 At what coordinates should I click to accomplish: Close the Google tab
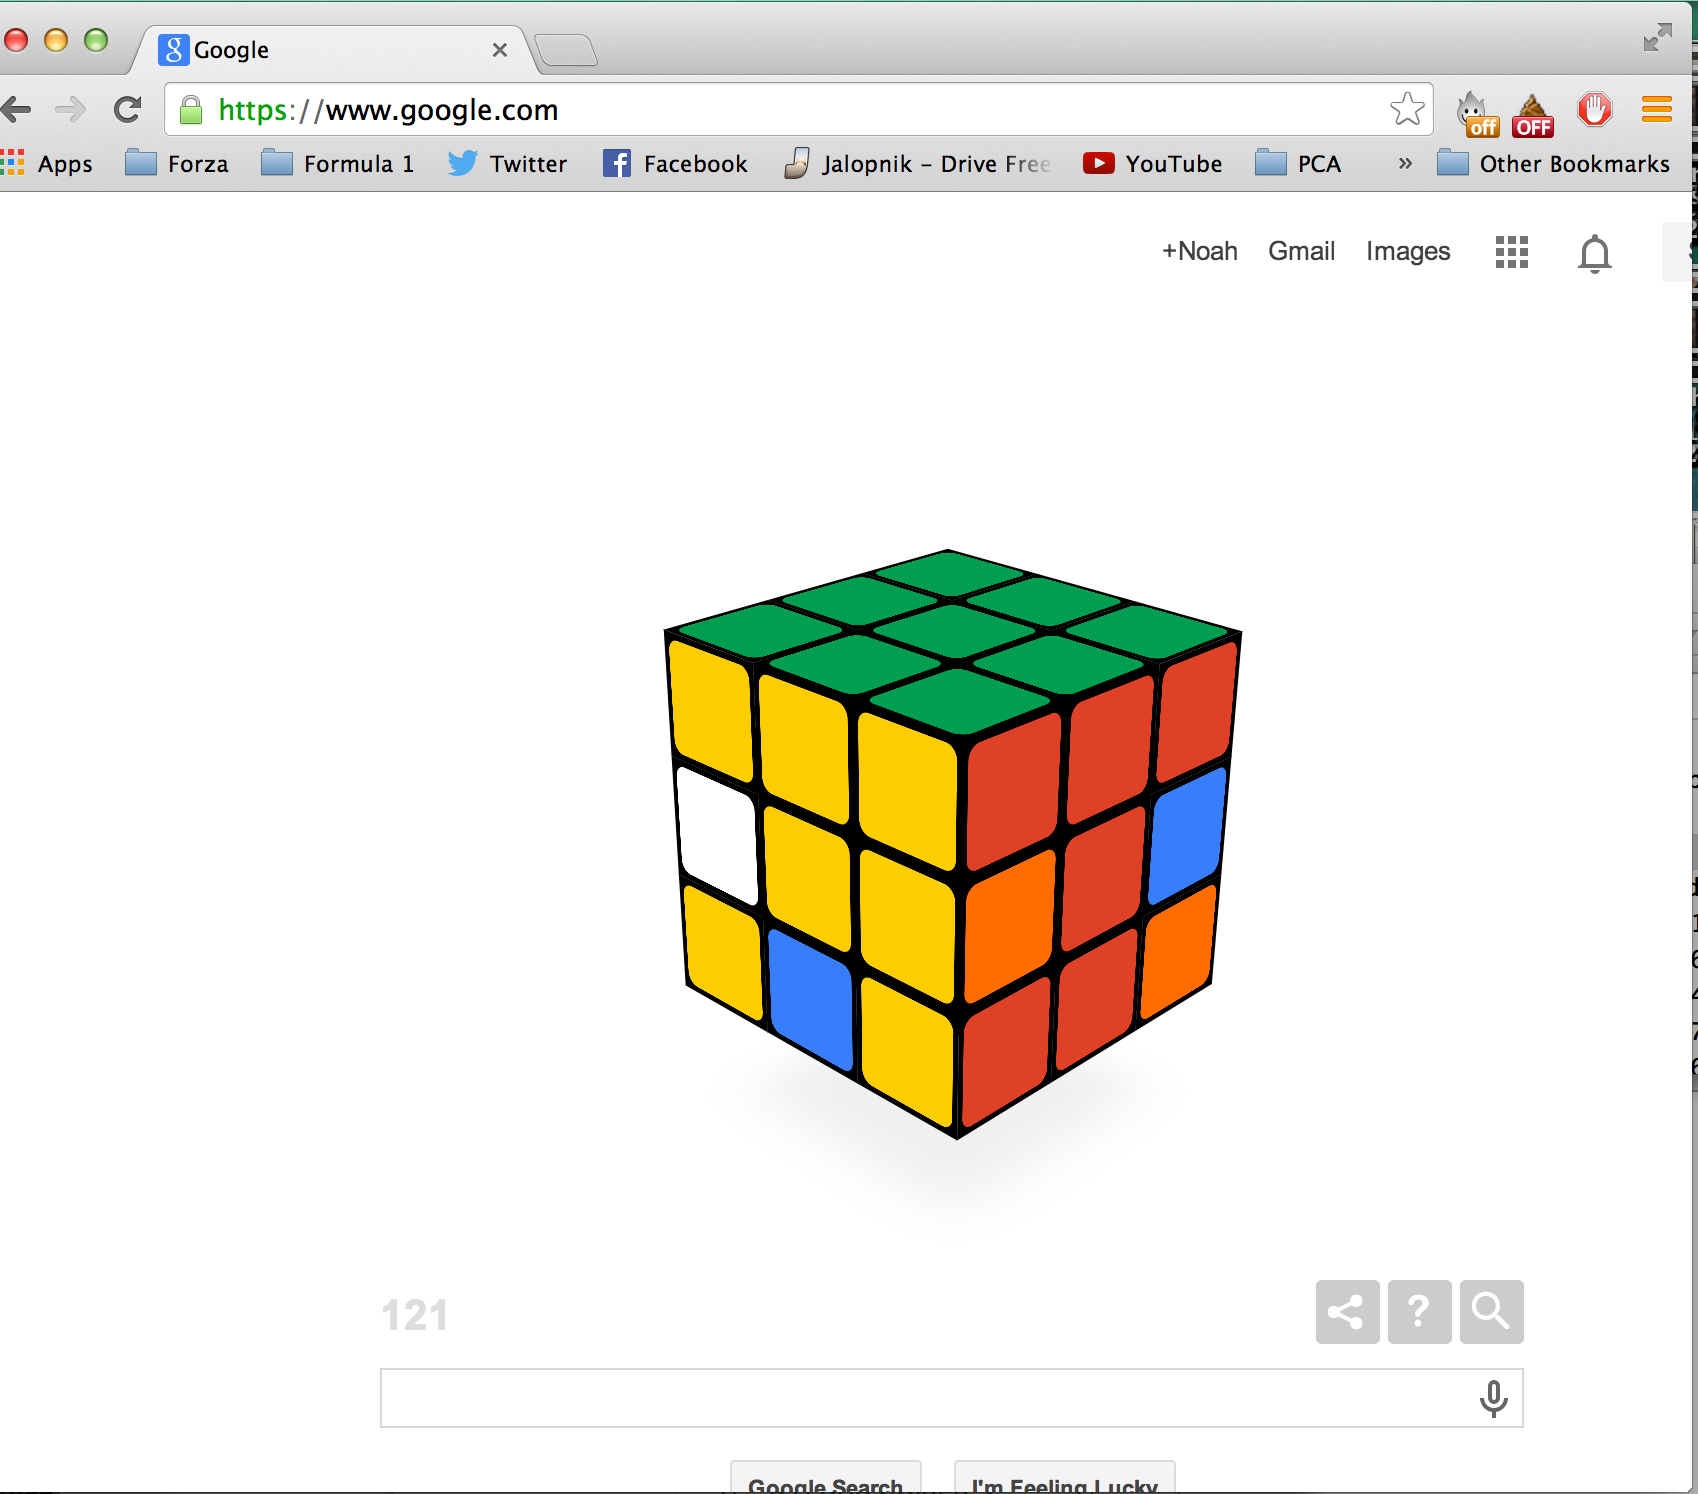tap(500, 50)
